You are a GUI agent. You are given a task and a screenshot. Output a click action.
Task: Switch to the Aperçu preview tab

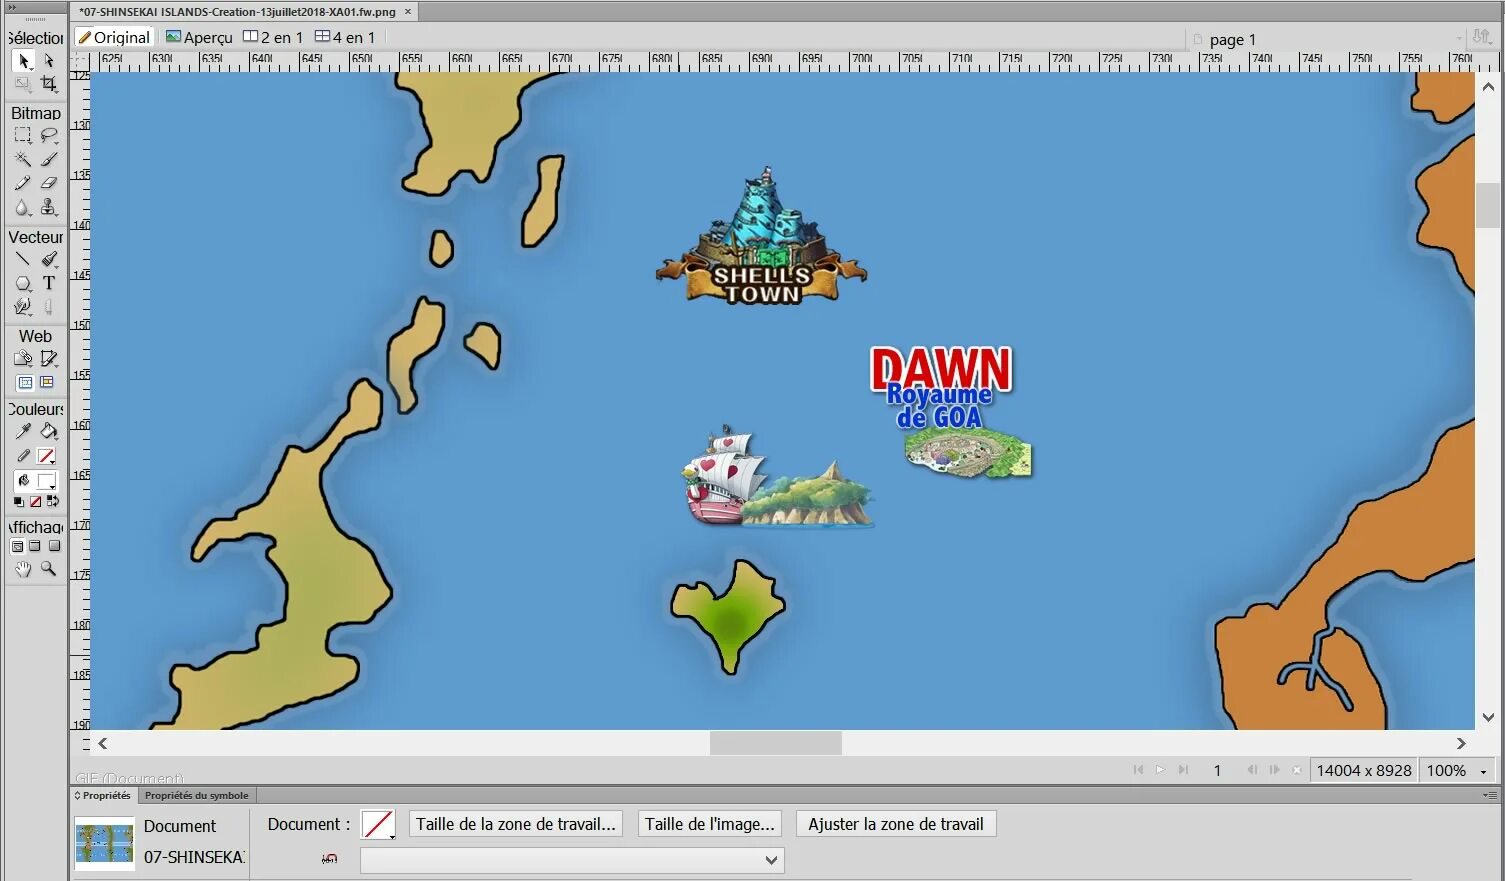199,37
